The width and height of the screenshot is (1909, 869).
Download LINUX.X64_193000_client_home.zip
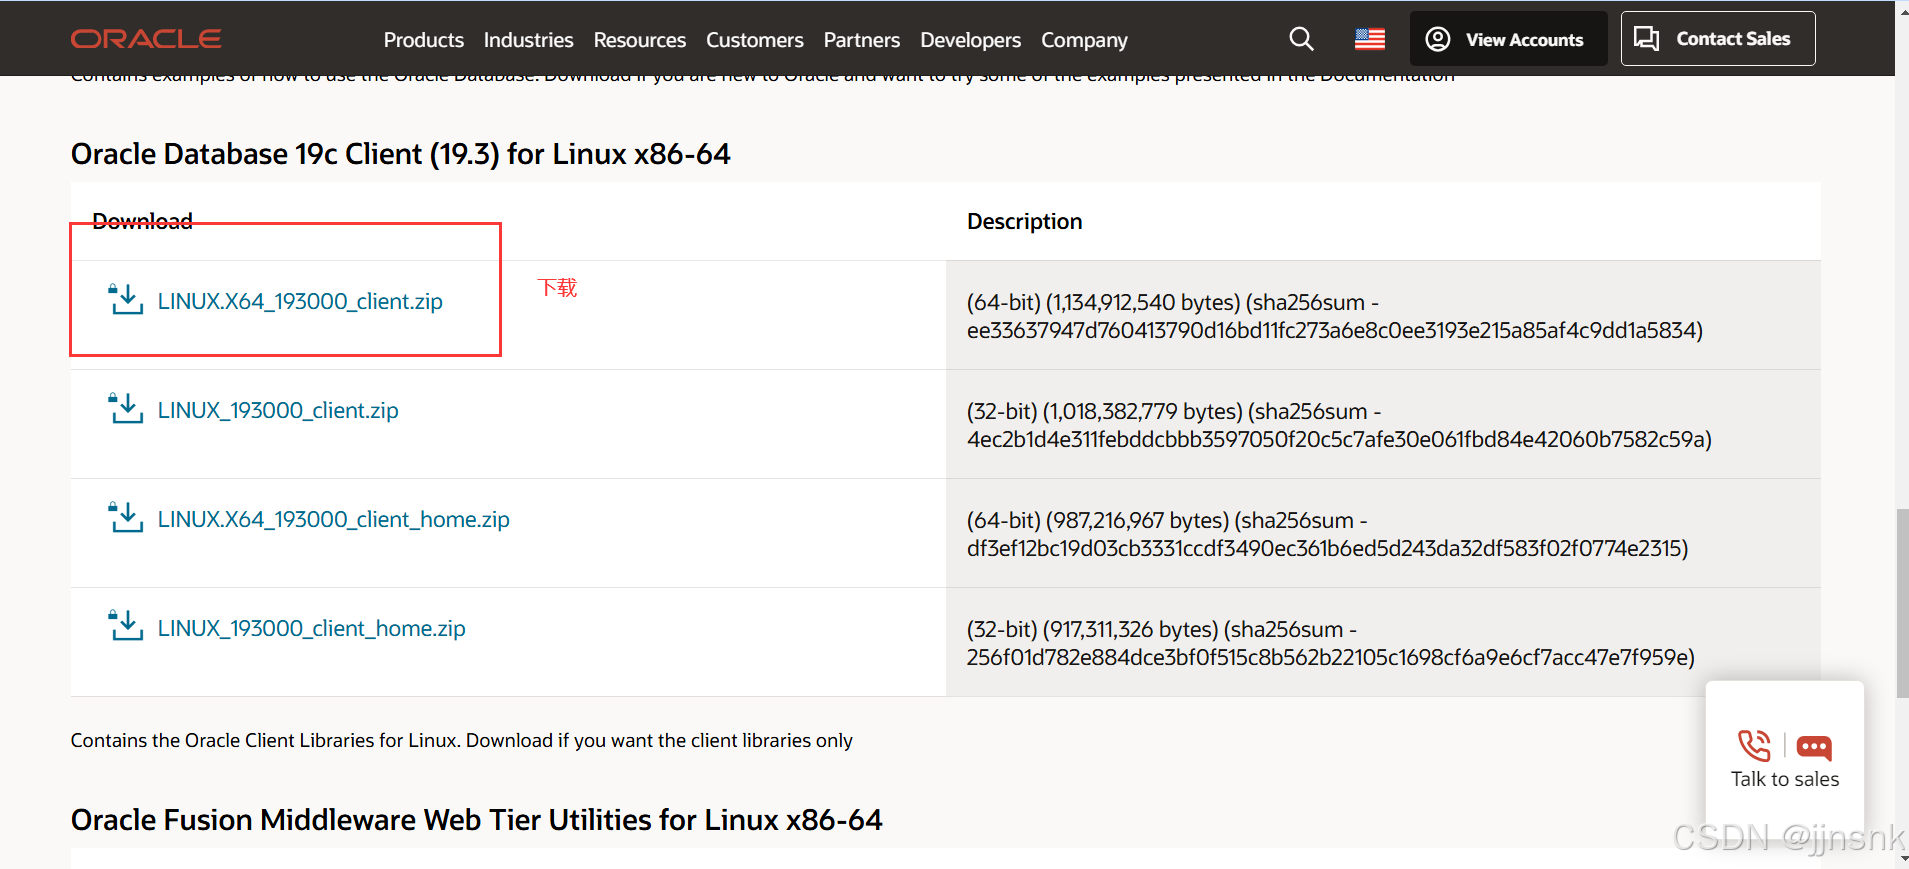click(333, 519)
